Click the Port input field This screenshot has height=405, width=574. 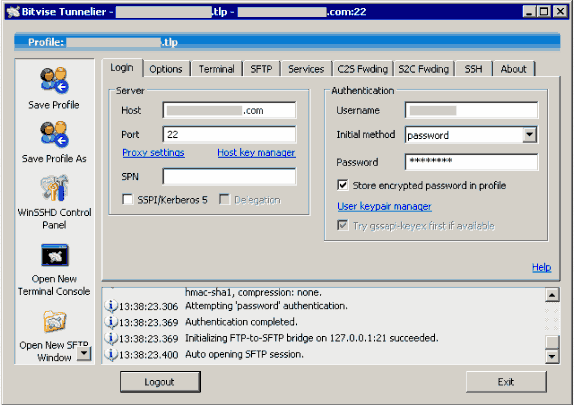[x=229, y=134]
